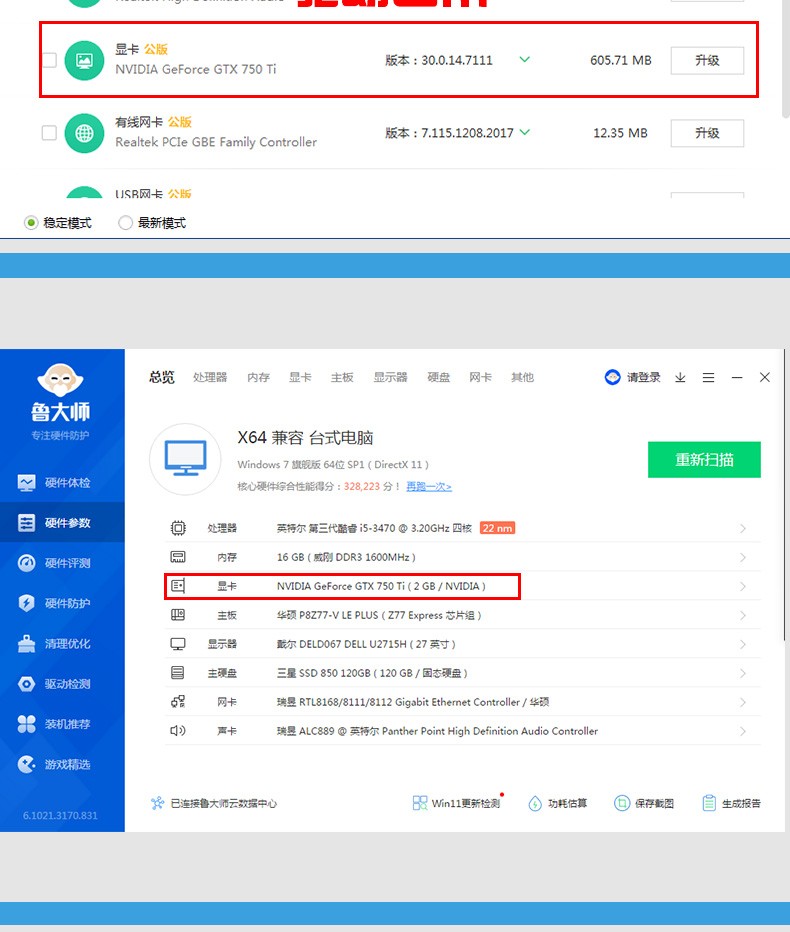Switch to the 网卡 tab
Image resolution: width=790 pixels, height=932 pixels.
tap(480, 377)
